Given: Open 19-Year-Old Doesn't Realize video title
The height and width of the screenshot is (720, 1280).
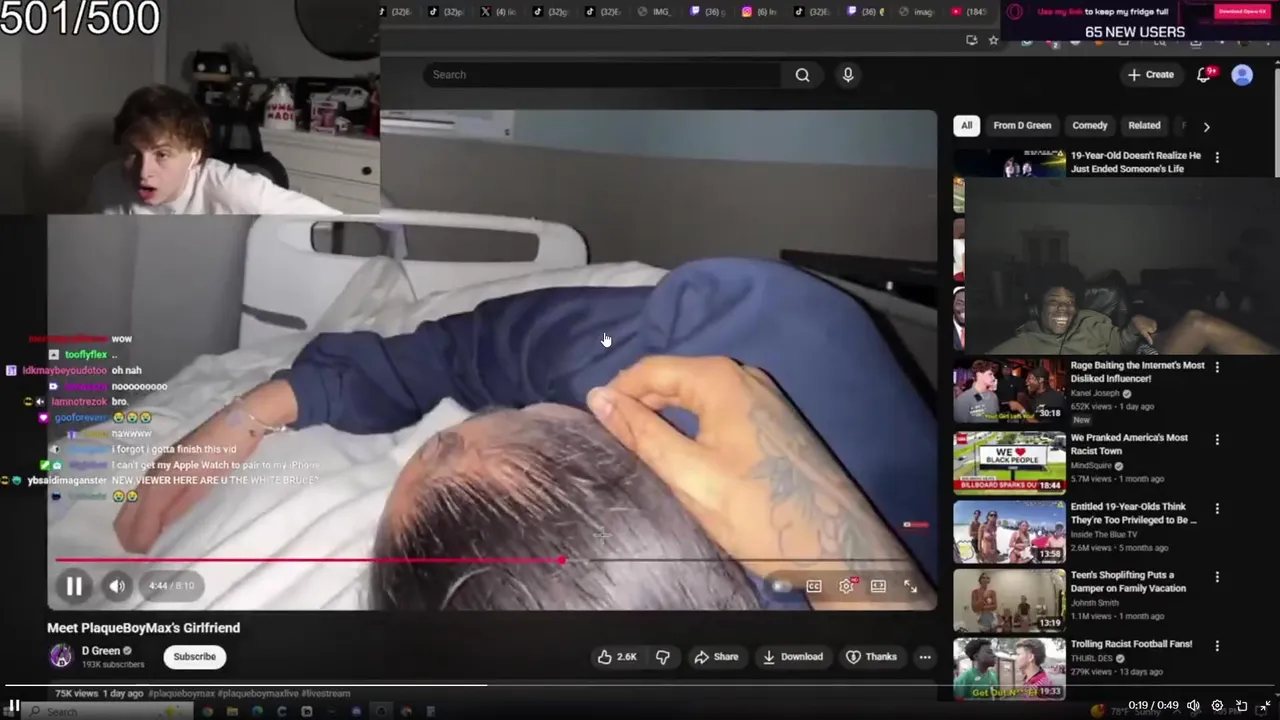Looking at the screenshot, I should coord(1136,162).
